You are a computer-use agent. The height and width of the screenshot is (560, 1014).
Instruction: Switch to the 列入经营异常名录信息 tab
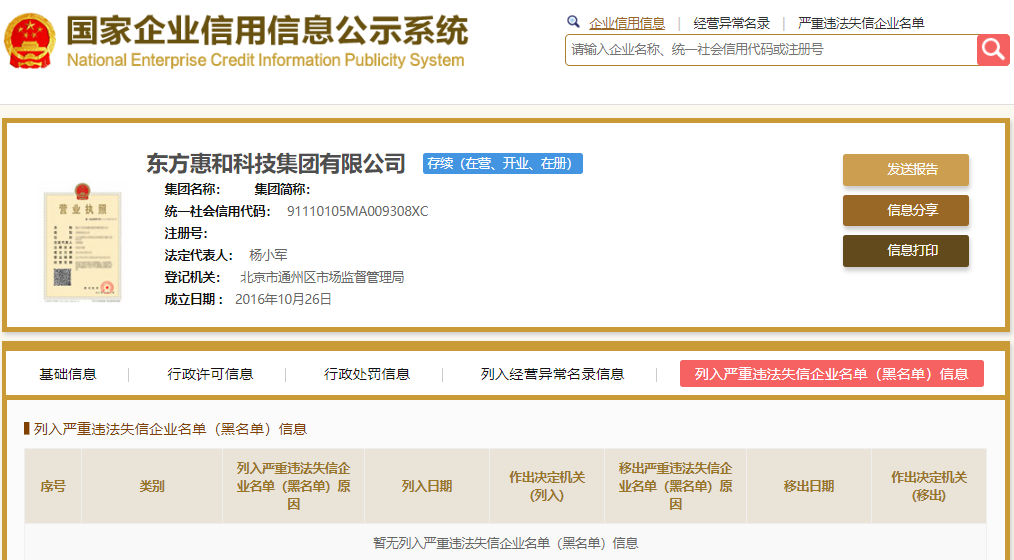[552, 374]
